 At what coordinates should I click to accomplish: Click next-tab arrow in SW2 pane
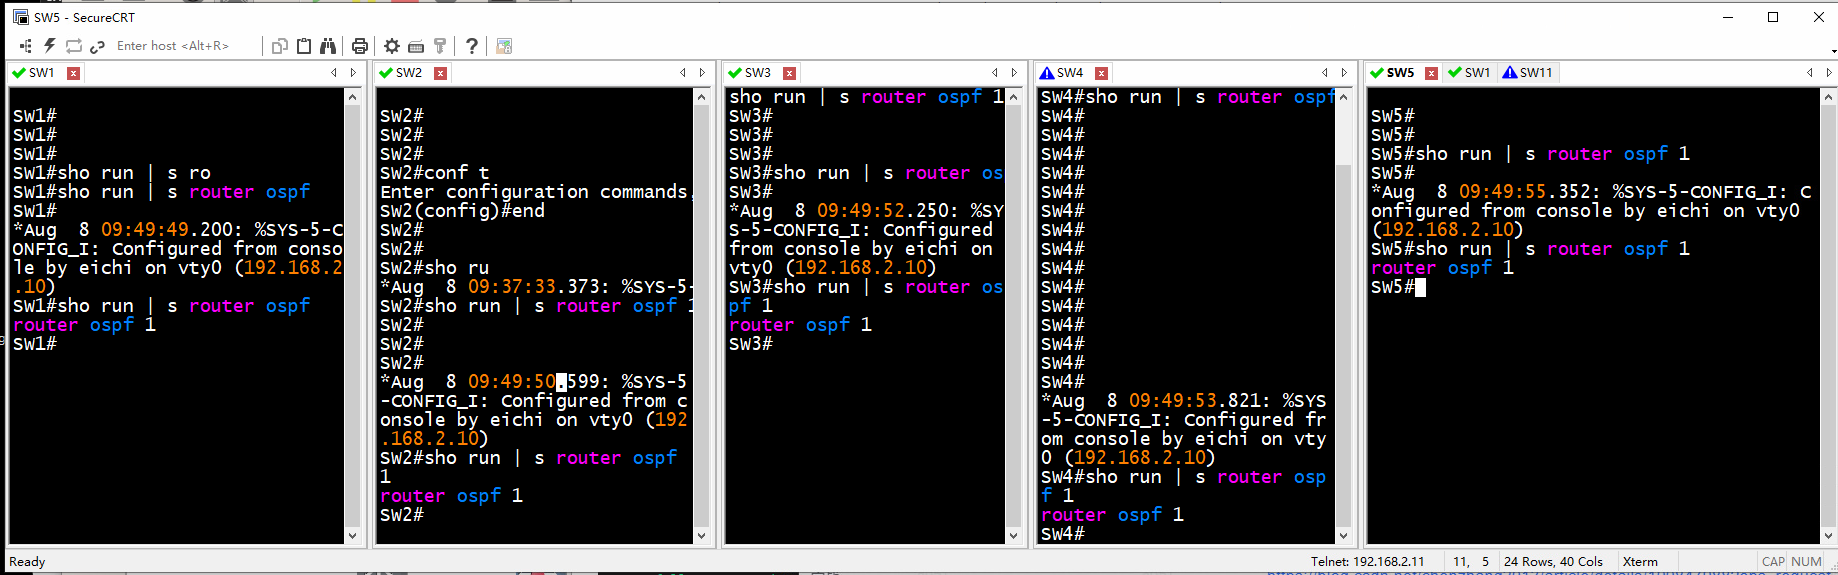pos(702,73)
